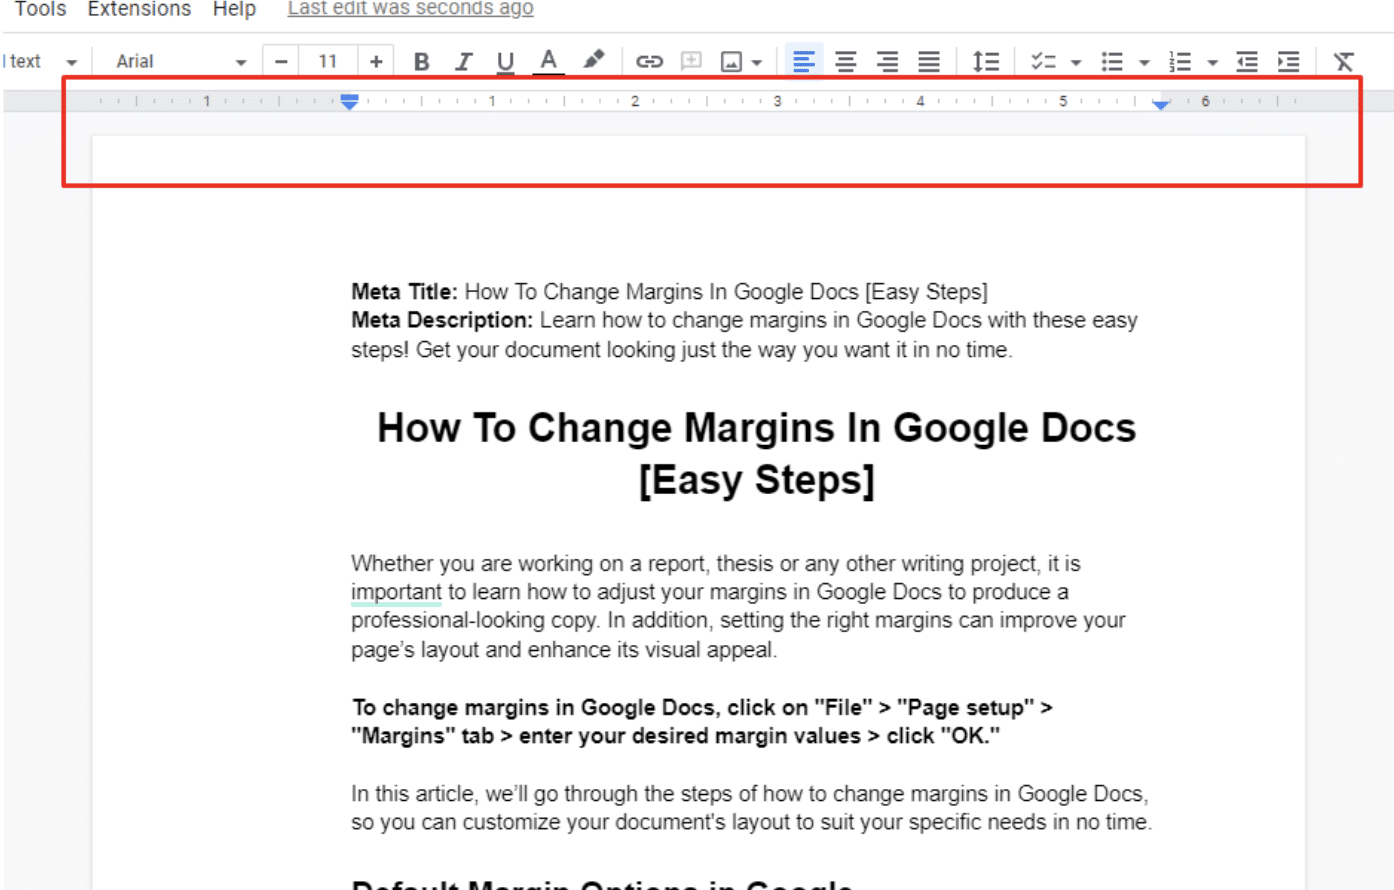
Task: Click the font size field showing 11
Action: (x=328, y=62)
